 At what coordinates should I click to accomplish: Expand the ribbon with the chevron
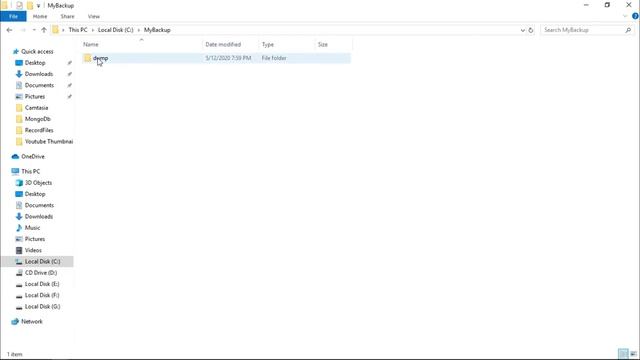(x=625, y=16)
